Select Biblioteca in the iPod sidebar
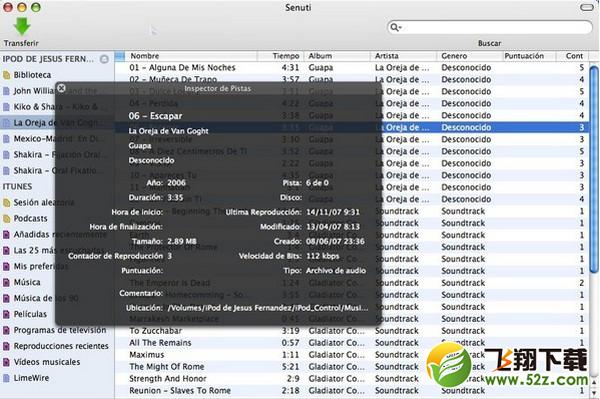The width and height of the screenshot is (600, 399). coord(32,75)
